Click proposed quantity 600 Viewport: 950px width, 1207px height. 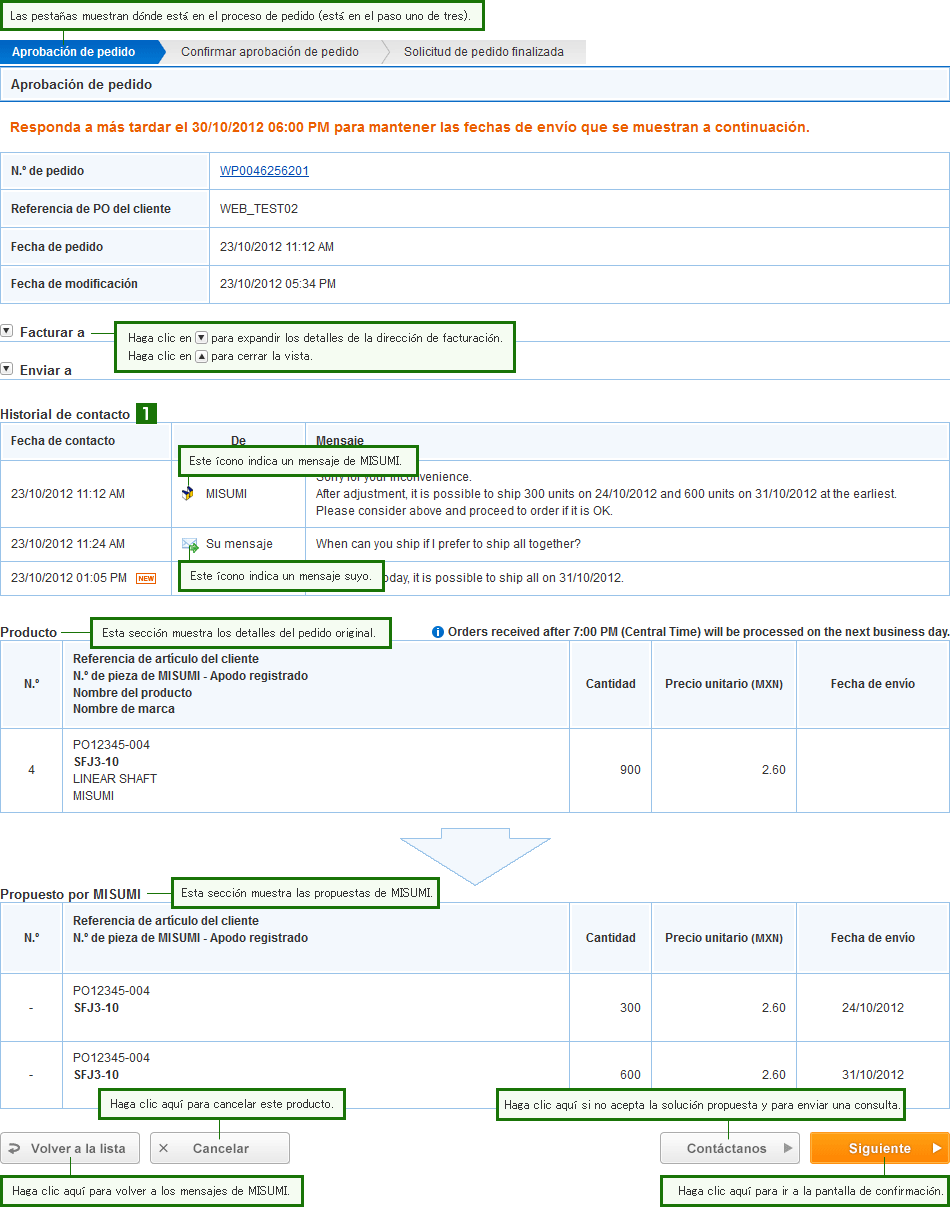[x=630, y=1075]
